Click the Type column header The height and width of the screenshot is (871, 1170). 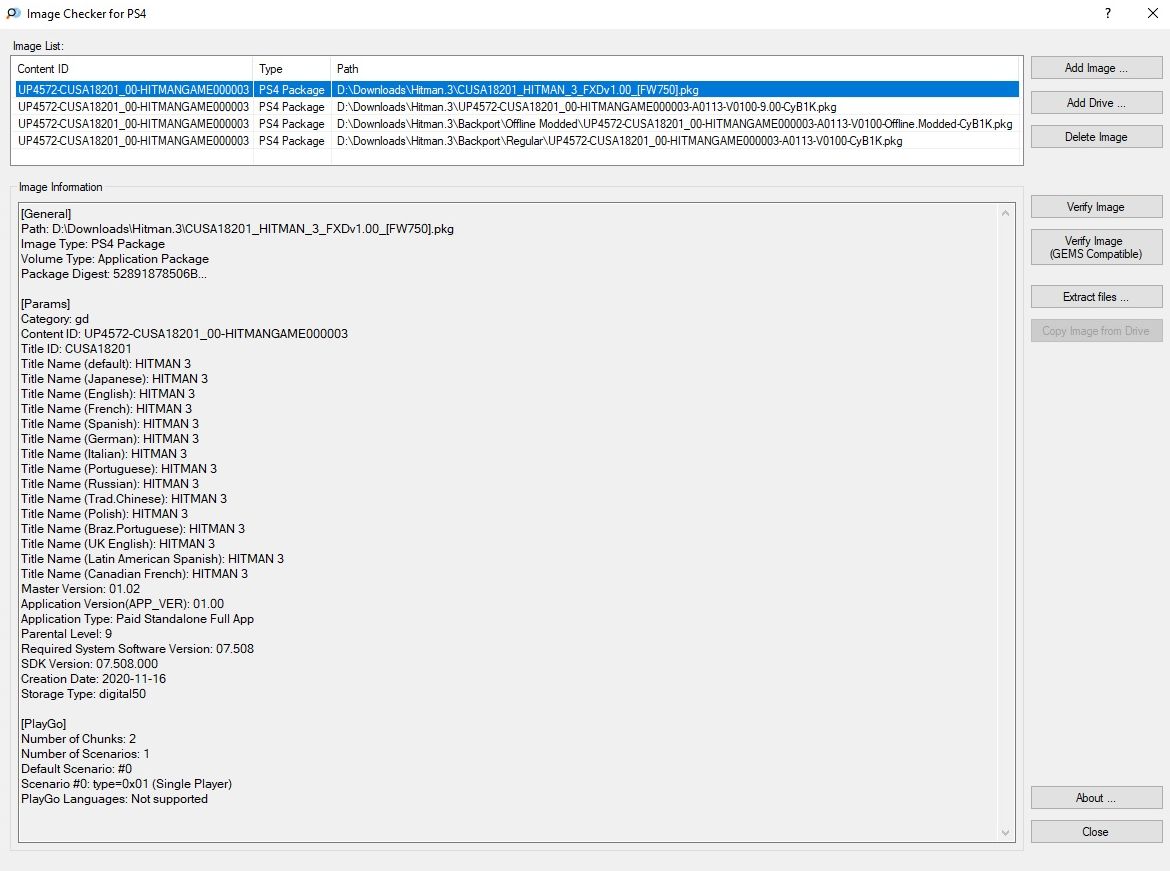(291, 69)
